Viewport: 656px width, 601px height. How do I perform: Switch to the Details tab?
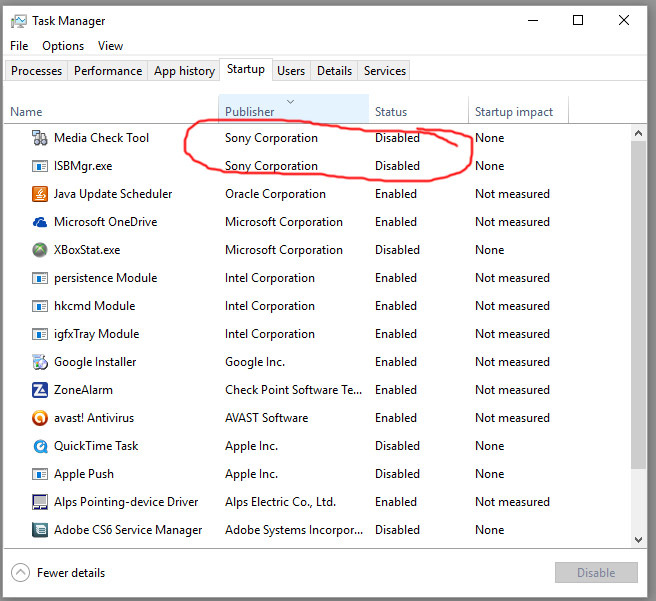click(x=334, y=71)
